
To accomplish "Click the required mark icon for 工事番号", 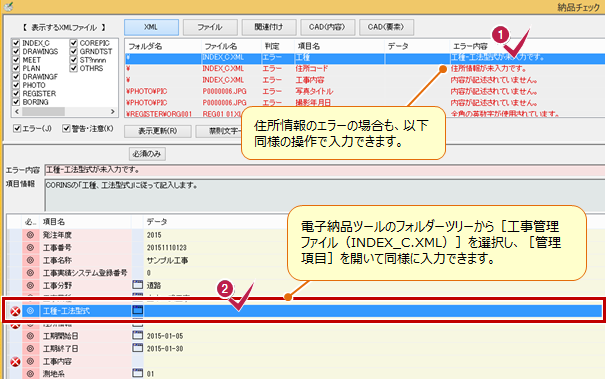I will pos(30,247).
